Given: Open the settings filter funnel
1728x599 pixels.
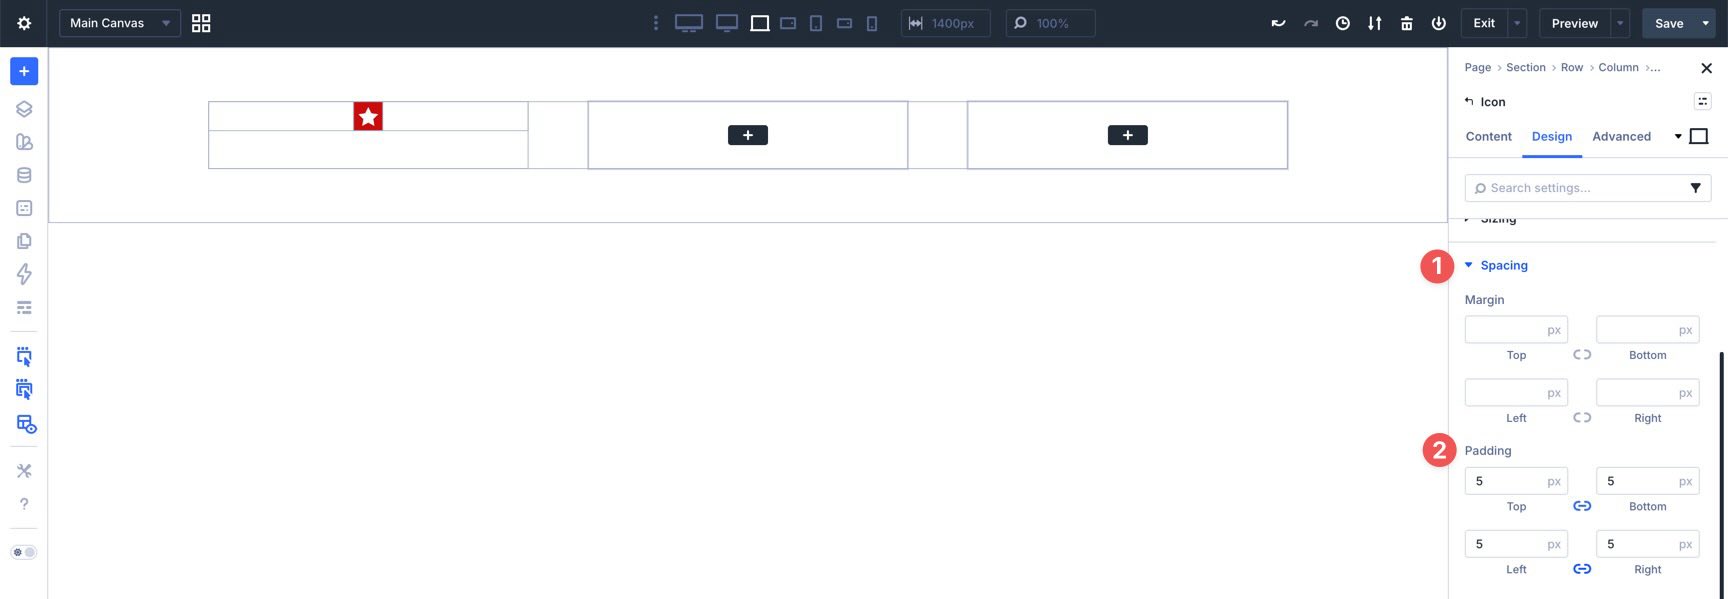Looking at the screenshot, I should tap(1695, 188).
